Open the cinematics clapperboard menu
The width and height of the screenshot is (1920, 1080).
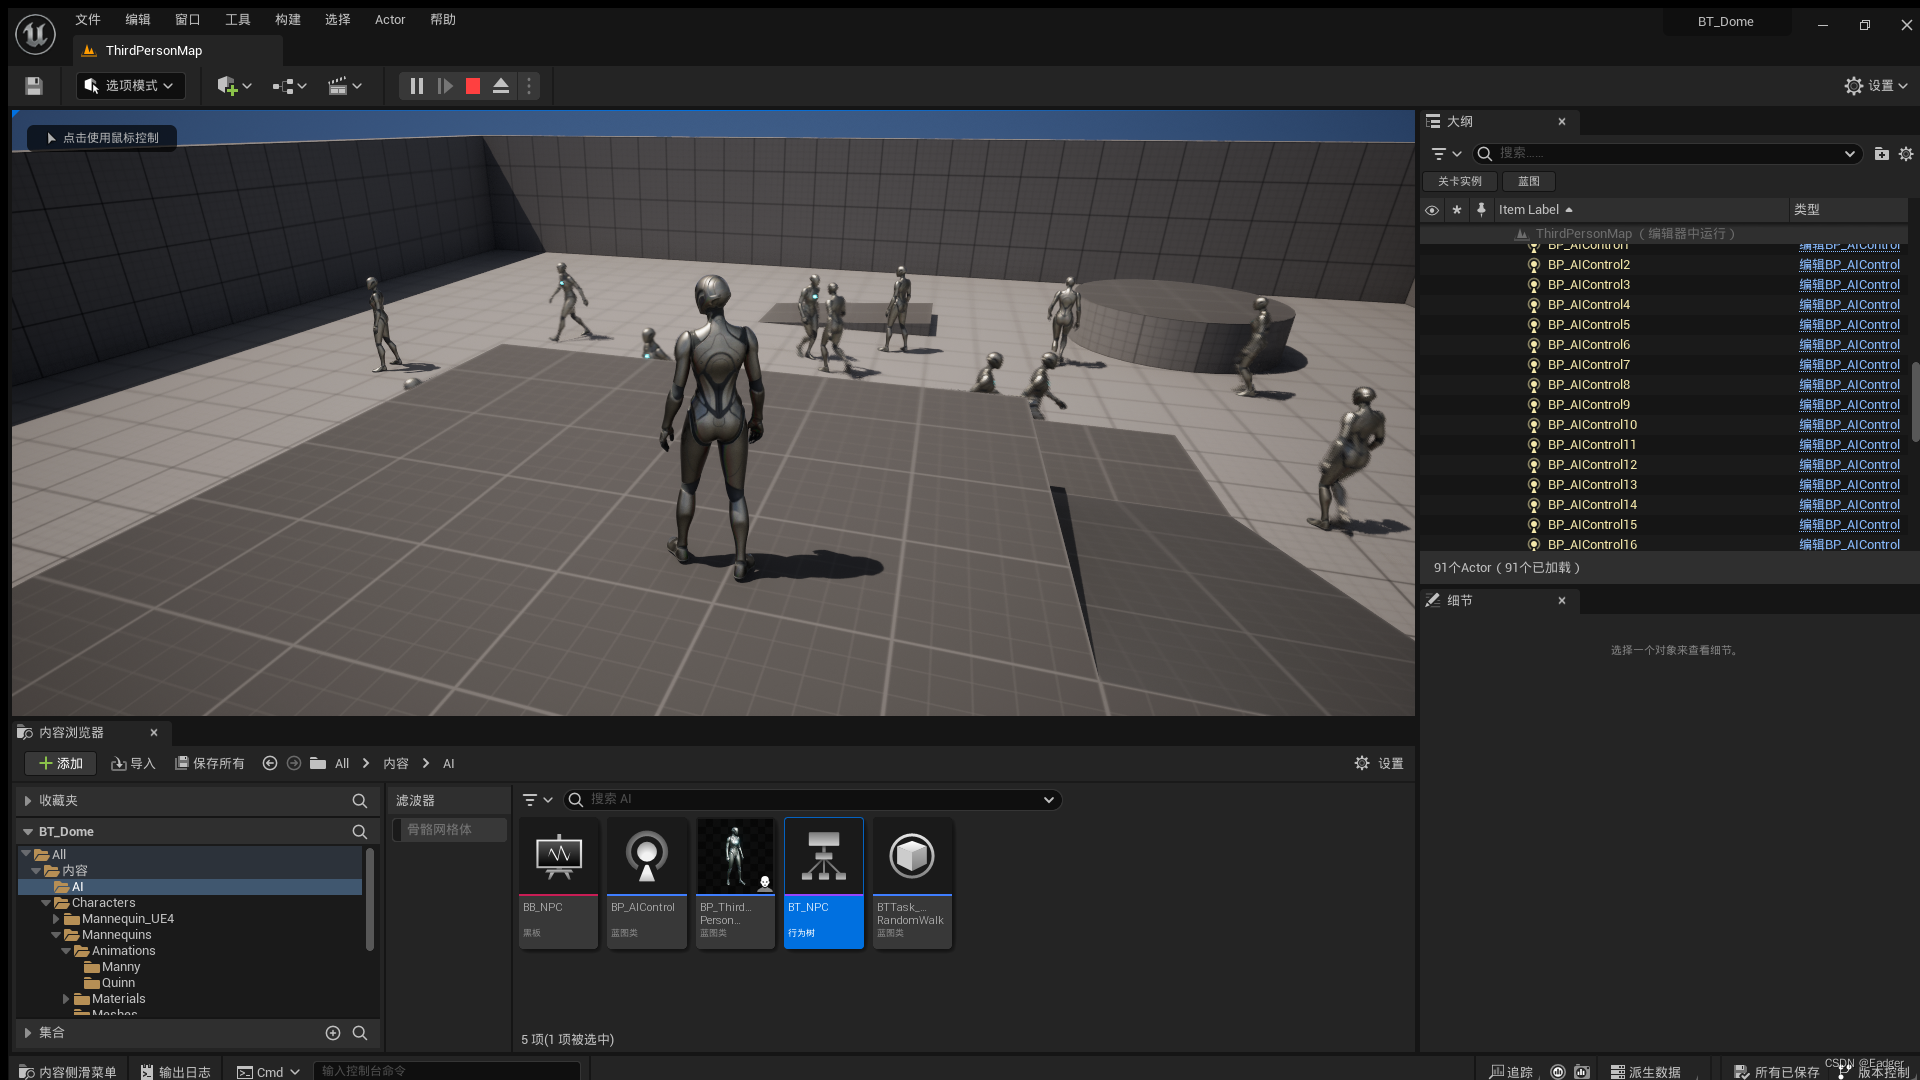(338, 86)
